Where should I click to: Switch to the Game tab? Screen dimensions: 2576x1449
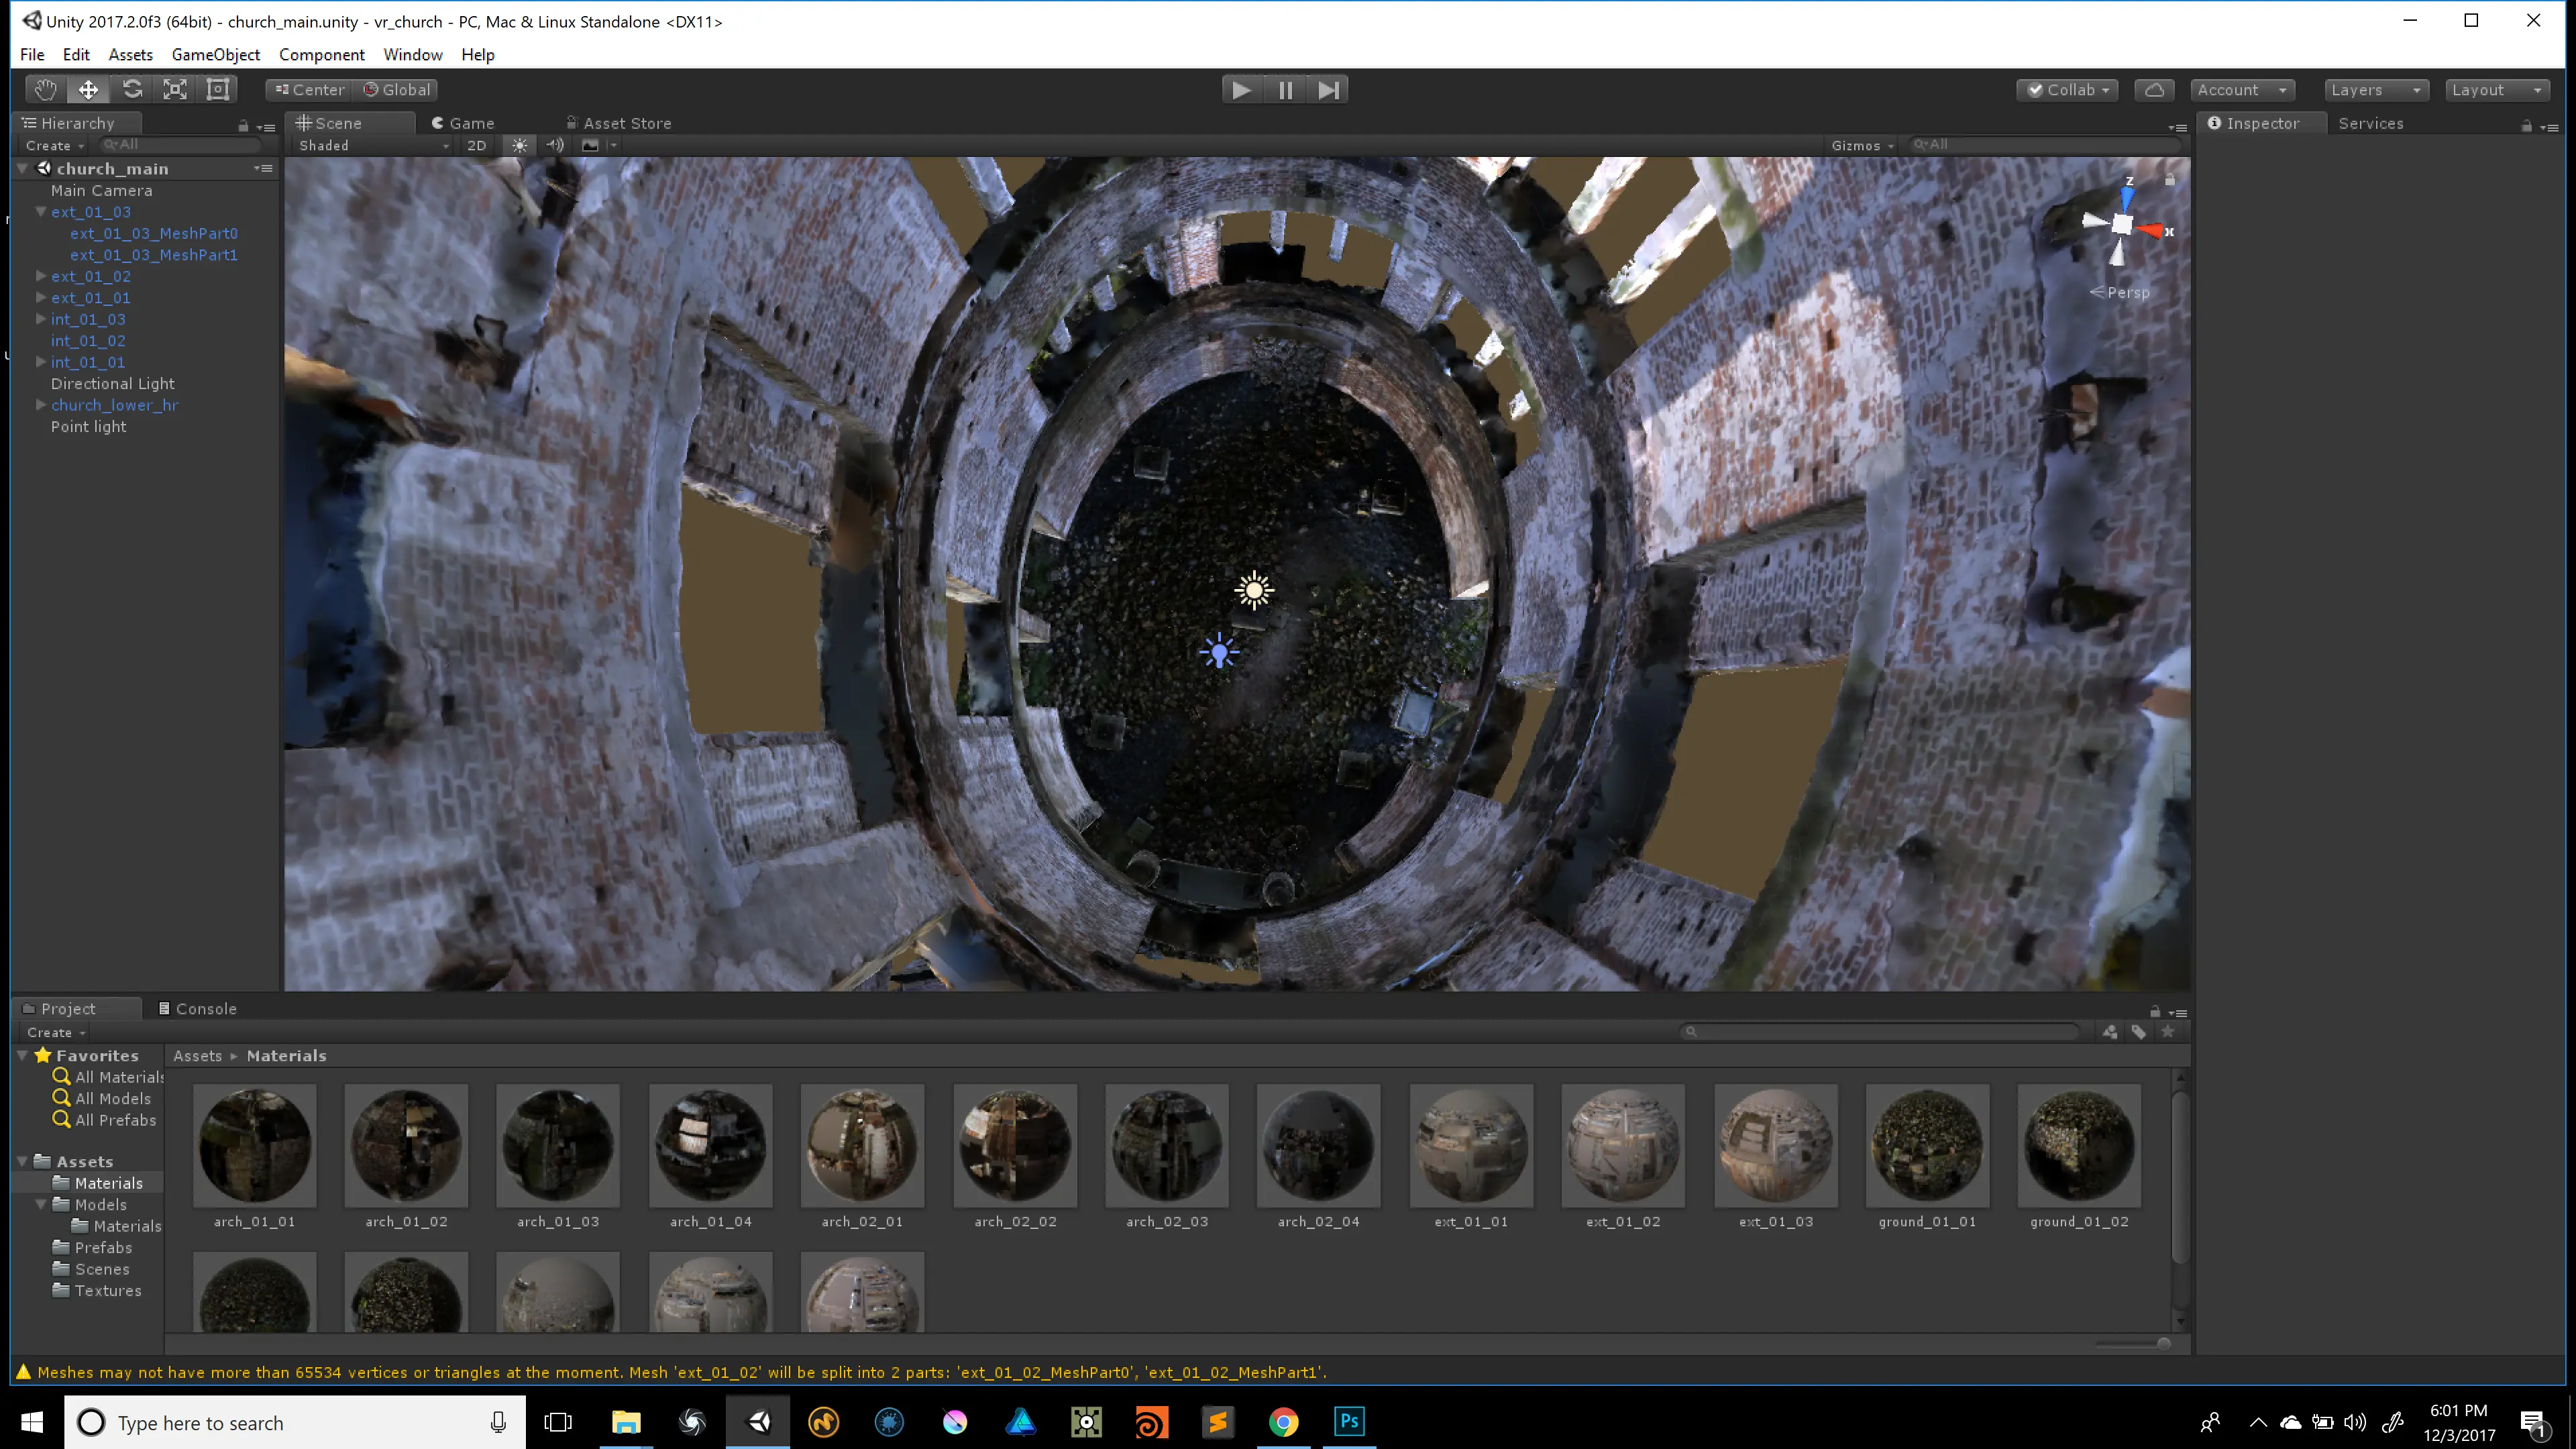coord(463,123)
